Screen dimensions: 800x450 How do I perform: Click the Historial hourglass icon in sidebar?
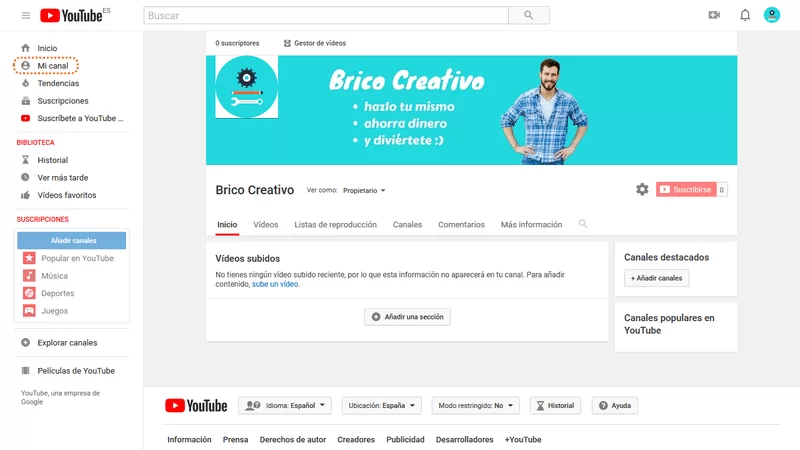(x=26, y=160)
